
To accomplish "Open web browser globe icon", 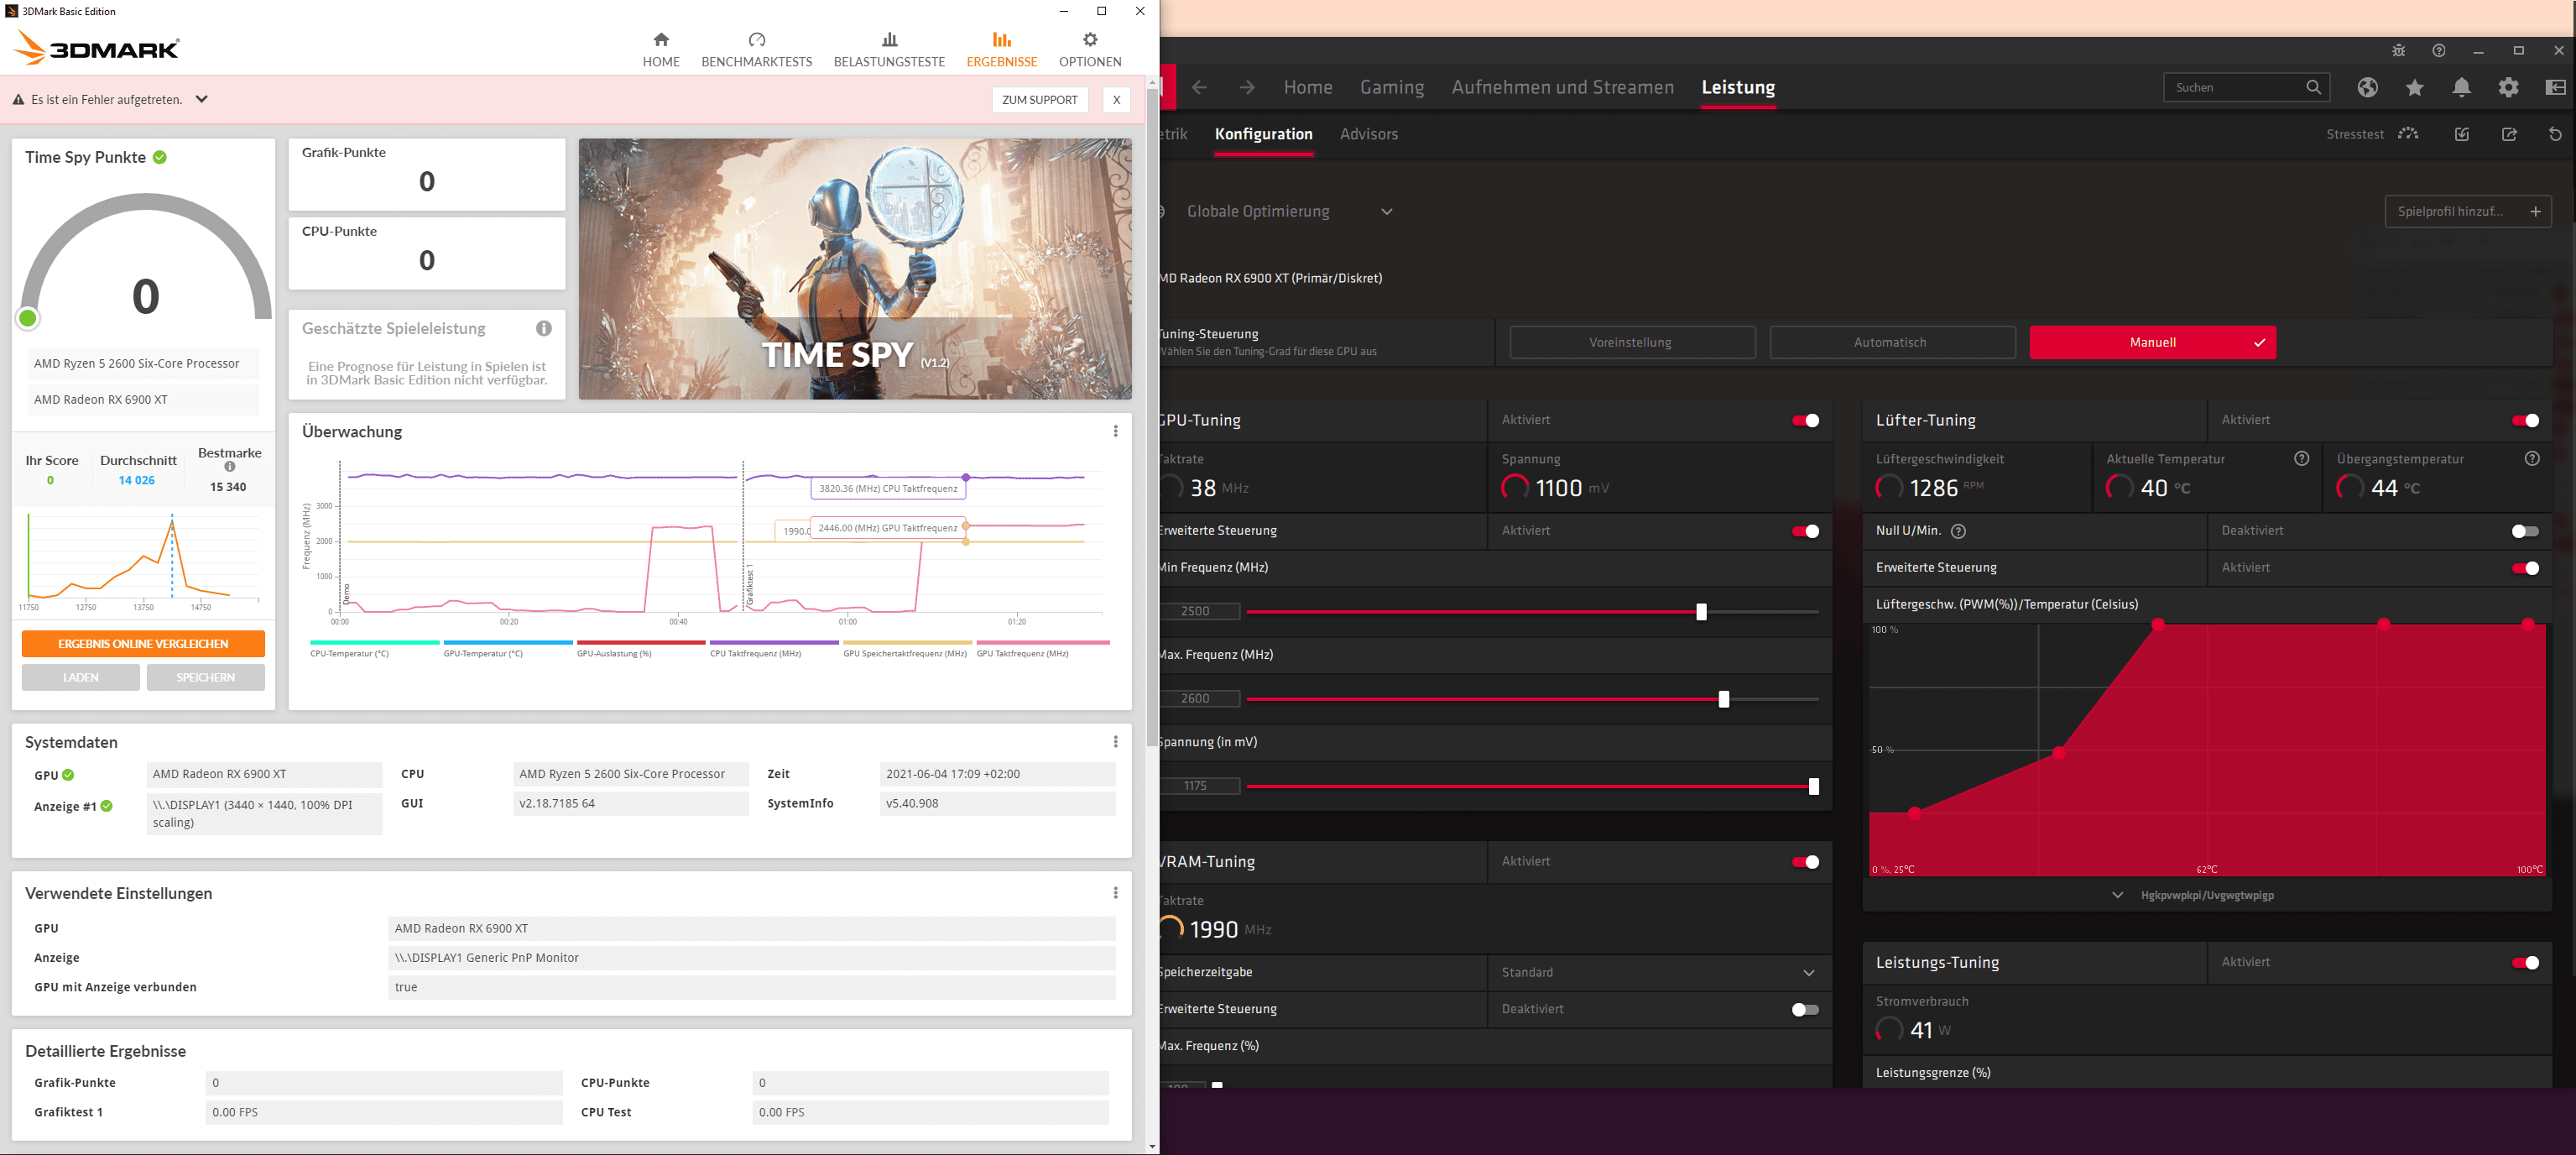I will [x=2367, y=88].
